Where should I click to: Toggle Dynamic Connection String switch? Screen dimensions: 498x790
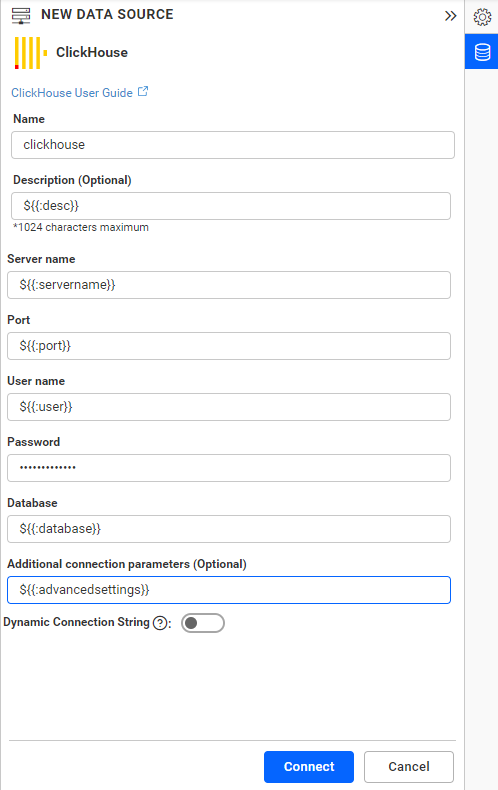(203, 623)
